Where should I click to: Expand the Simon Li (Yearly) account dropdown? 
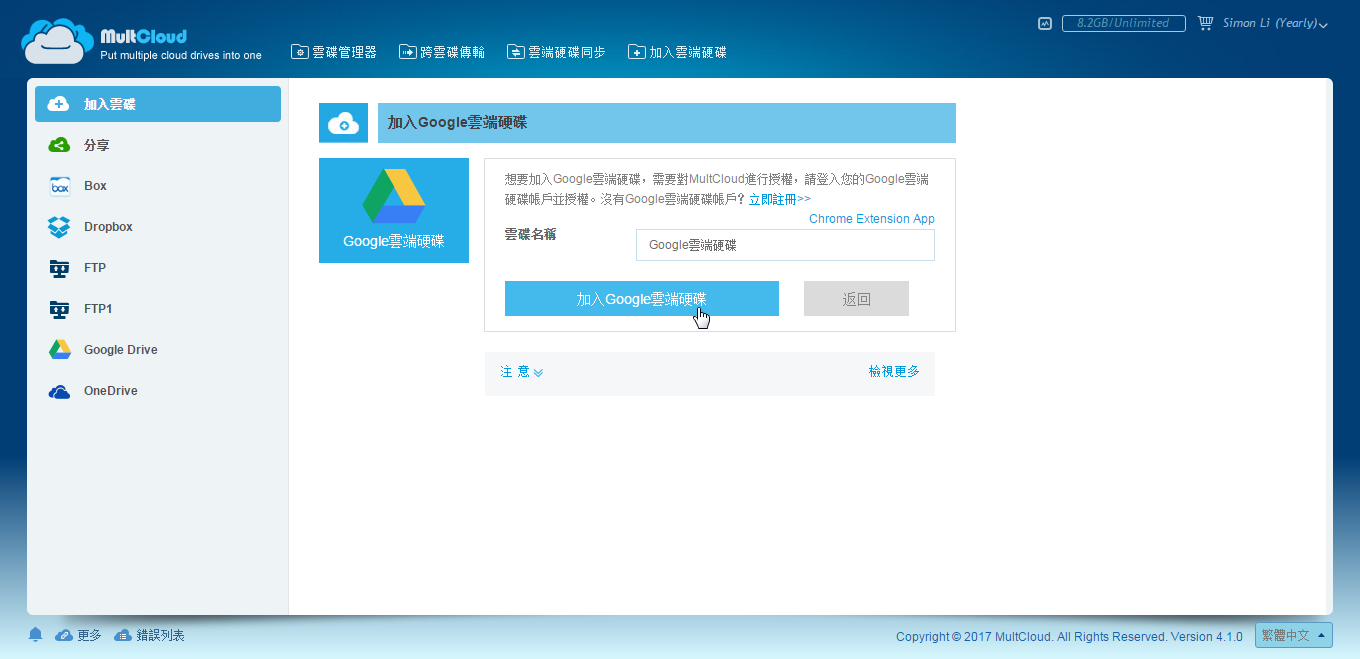click(1275, 23)
